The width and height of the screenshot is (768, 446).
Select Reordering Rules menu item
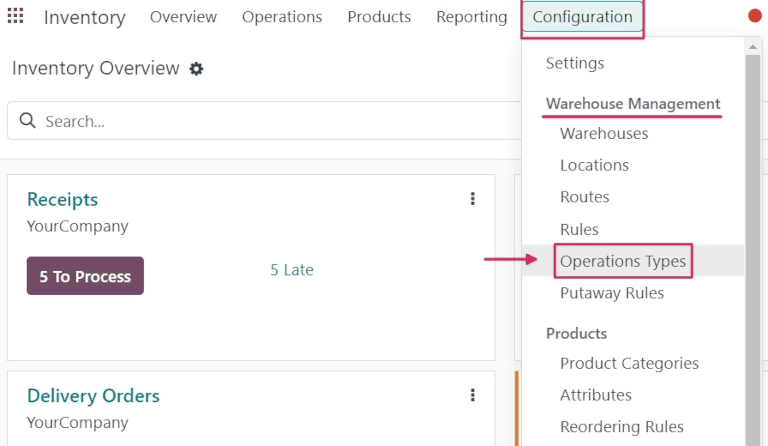622,427
